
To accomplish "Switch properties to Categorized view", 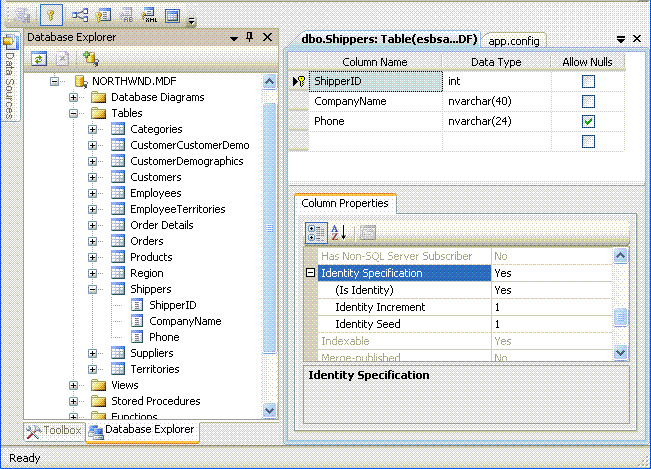I will (x=316, y=233).
